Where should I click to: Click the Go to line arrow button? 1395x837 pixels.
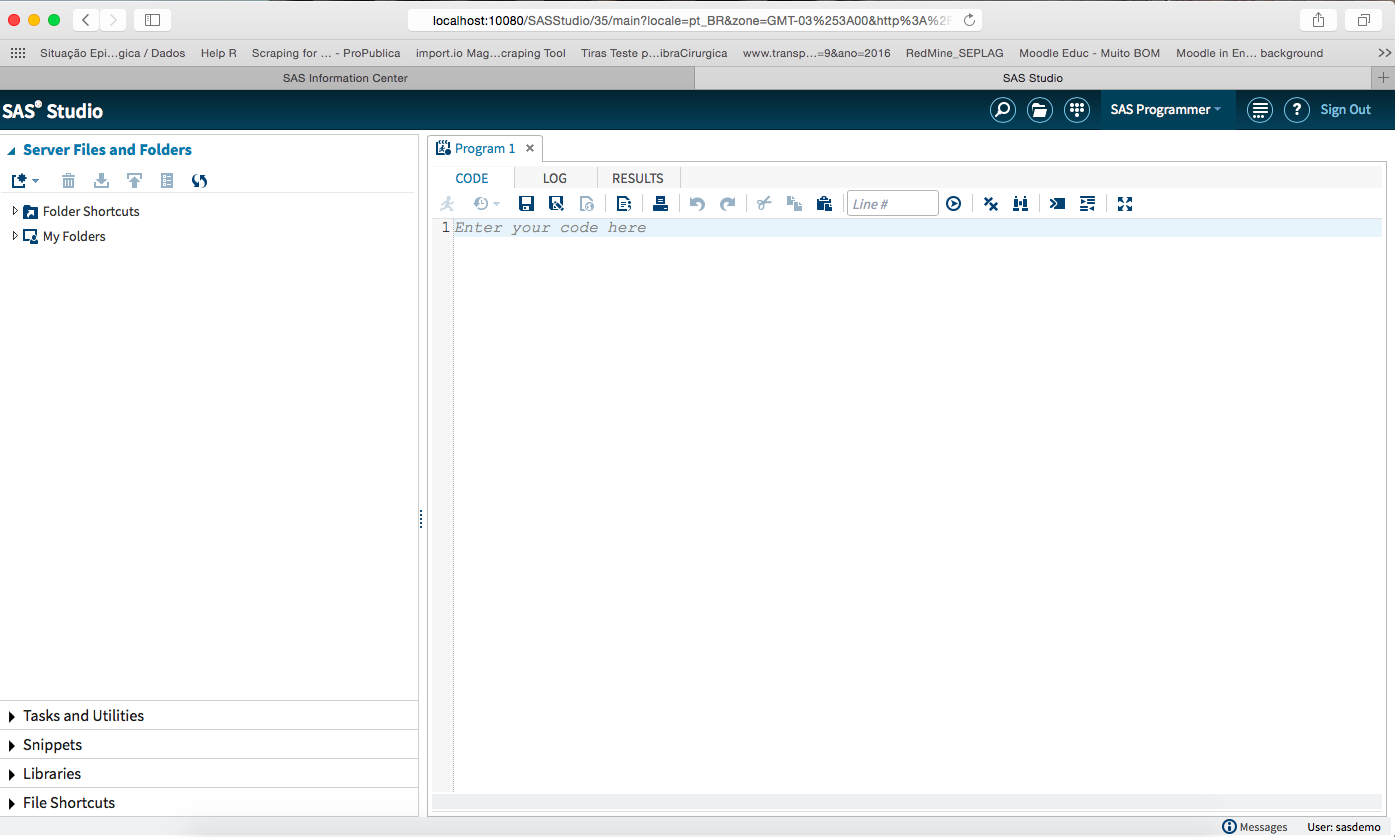[x=954, y=204]
